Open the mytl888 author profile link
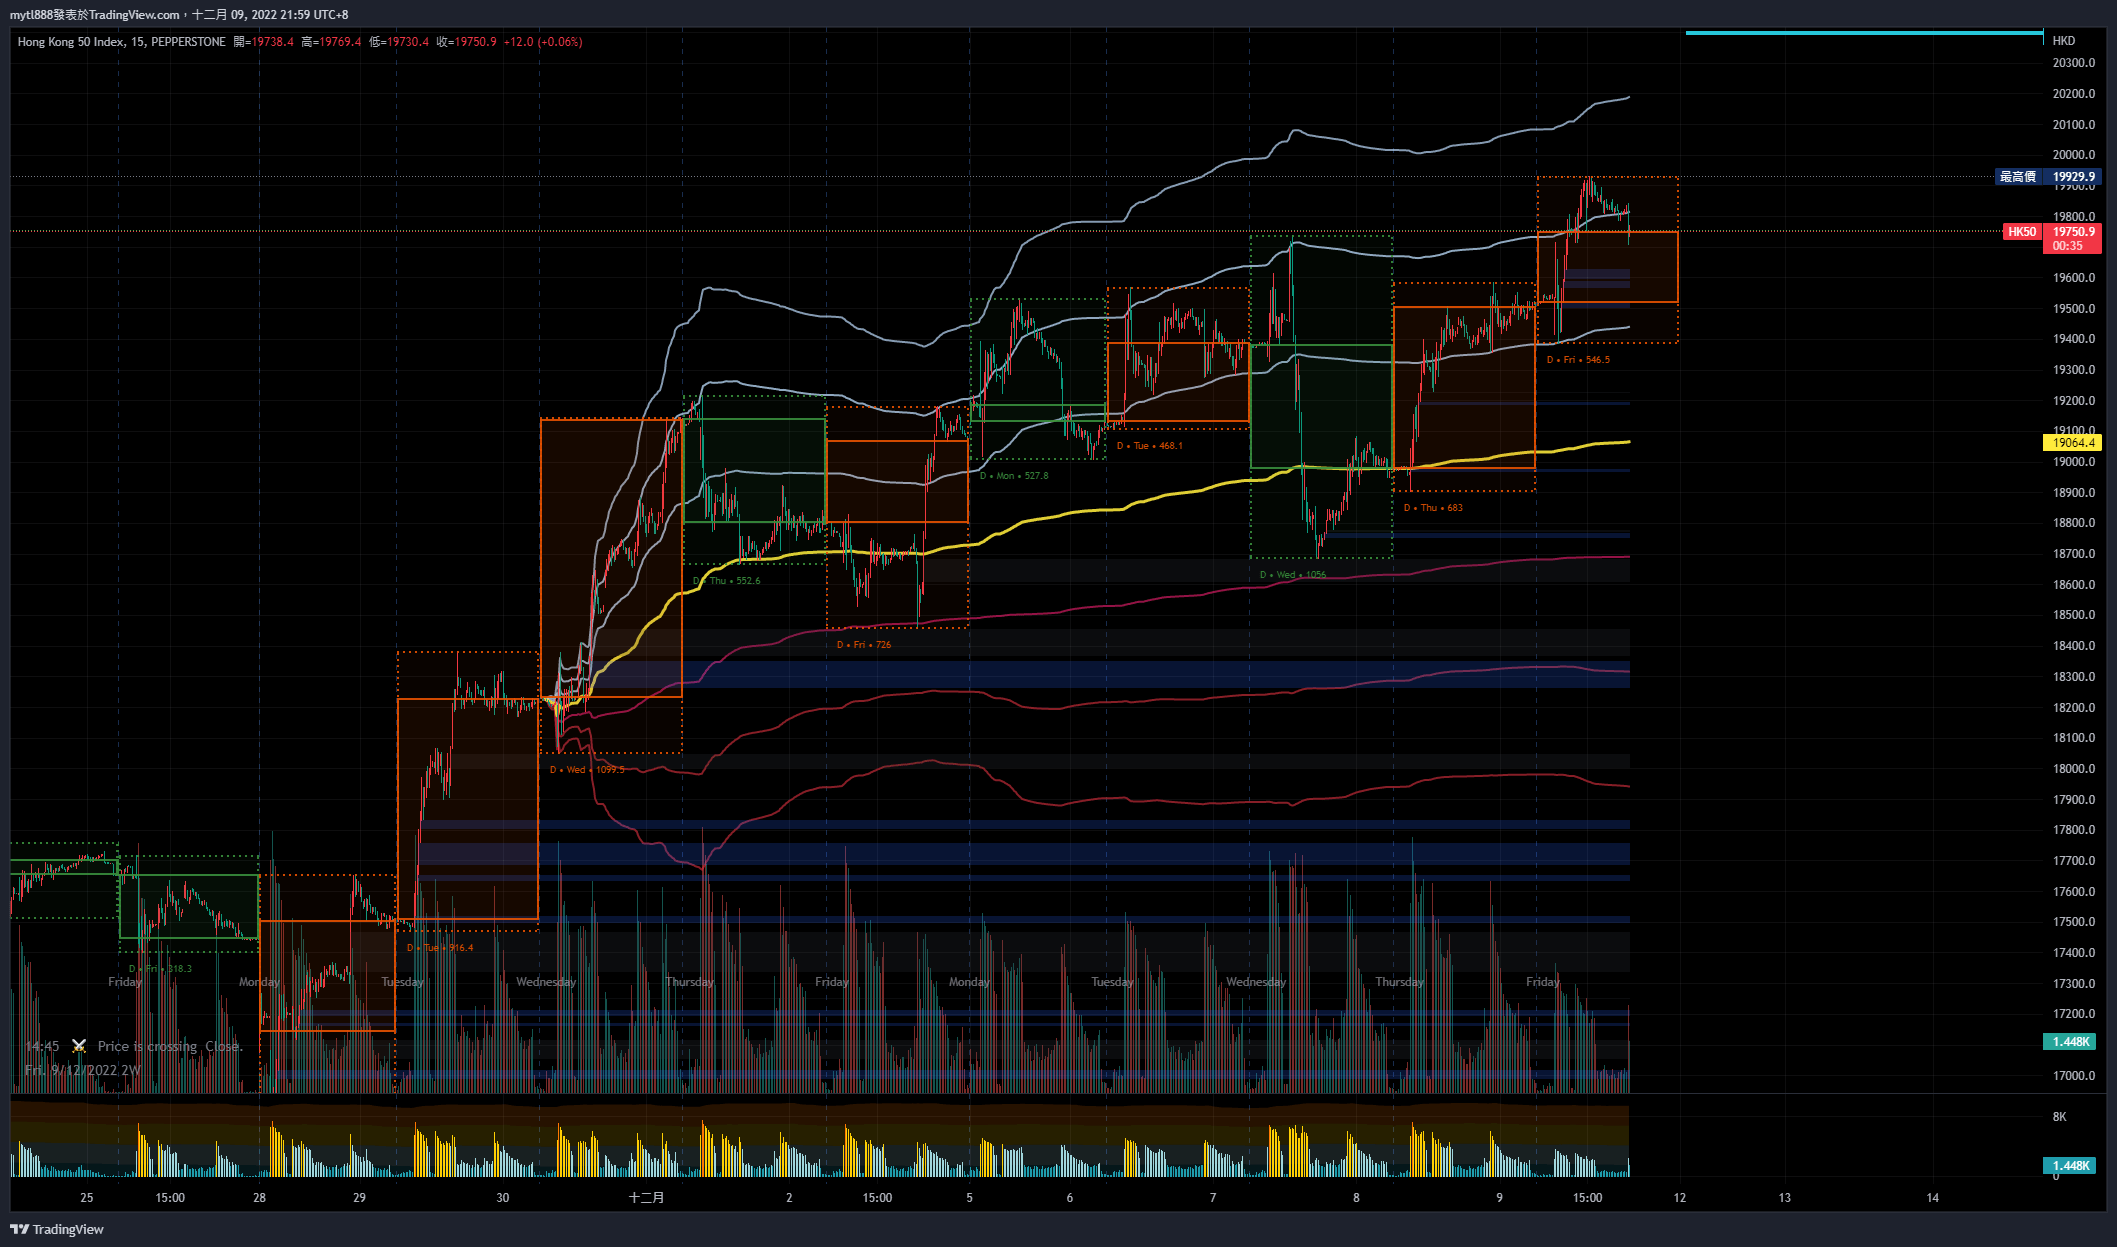The width and height of the screenshot is (2117, 1247). 33,14
